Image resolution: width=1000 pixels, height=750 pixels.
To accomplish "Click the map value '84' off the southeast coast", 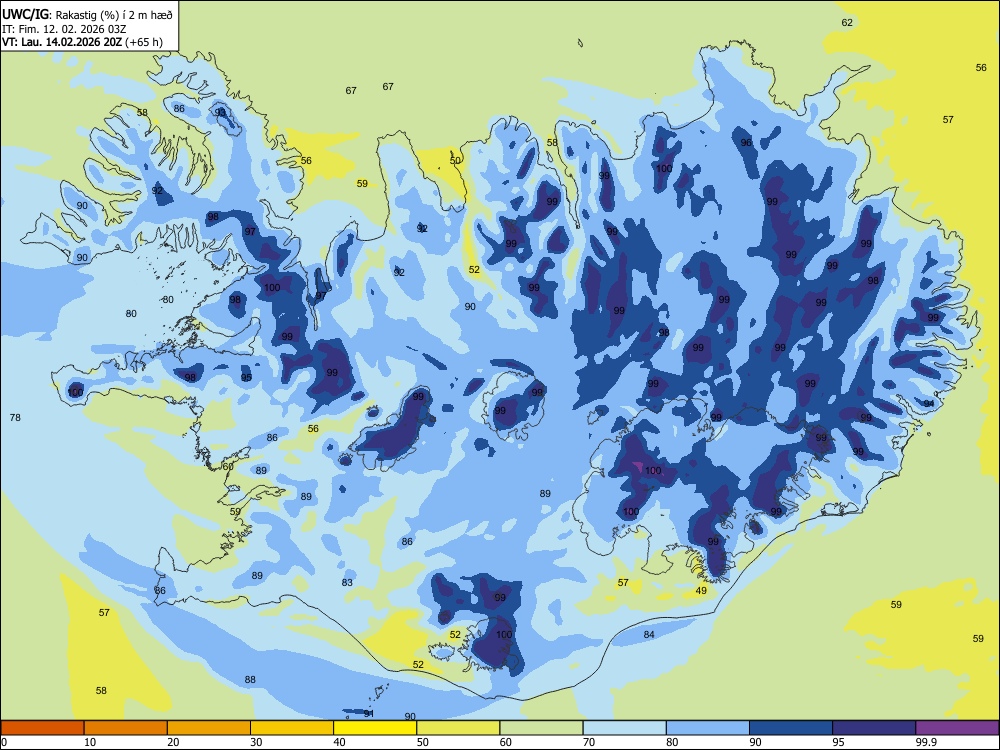I will tap(649, 635).
